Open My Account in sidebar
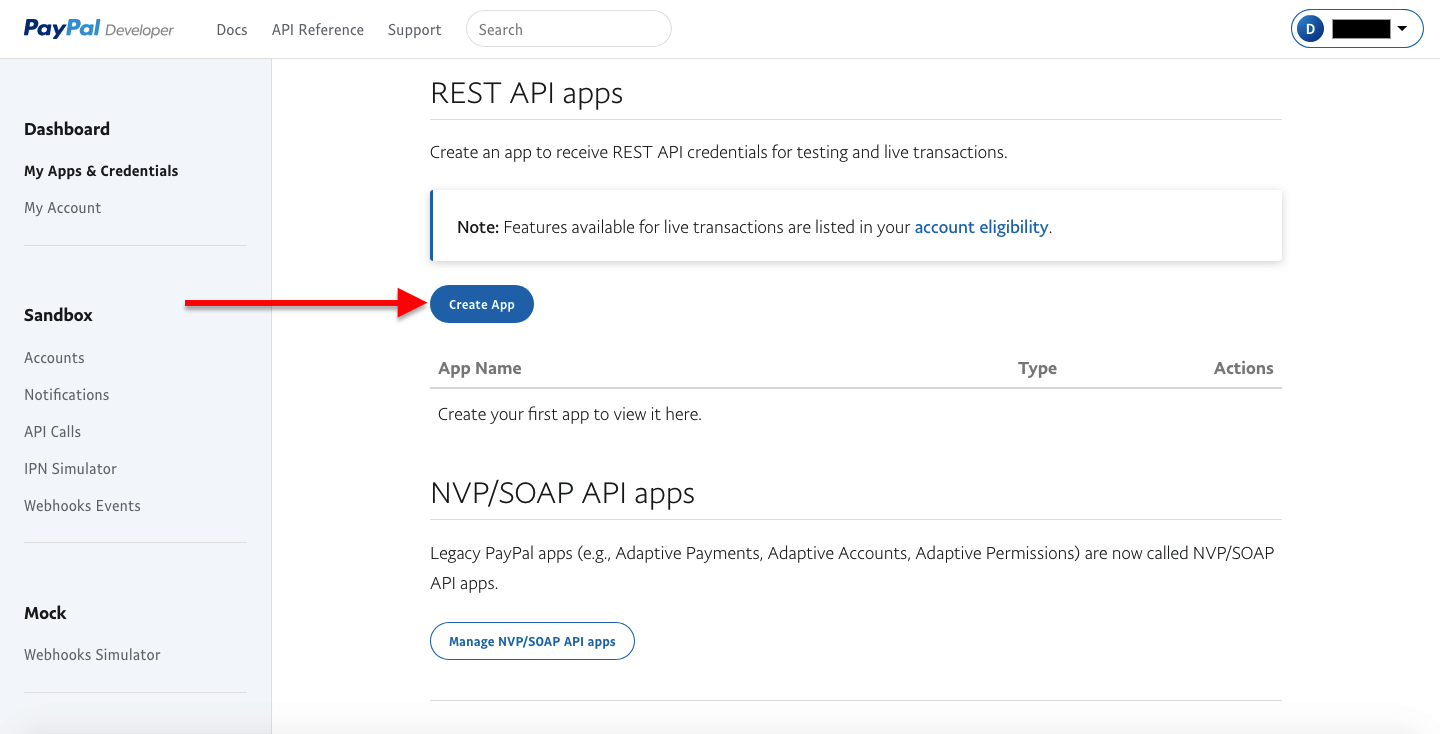The width and height of the screenshot is (1440, 734). pos(63,208)
